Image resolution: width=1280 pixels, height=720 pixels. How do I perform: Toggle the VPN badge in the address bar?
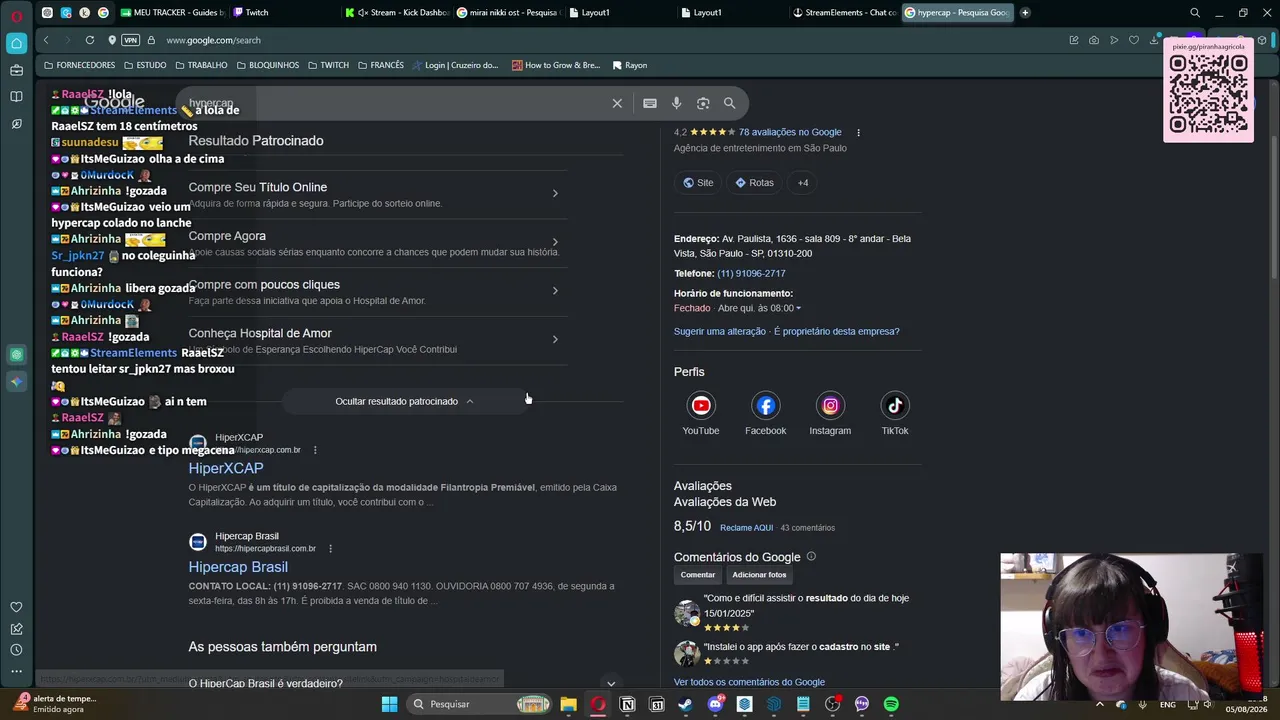(x=130, y=40)
